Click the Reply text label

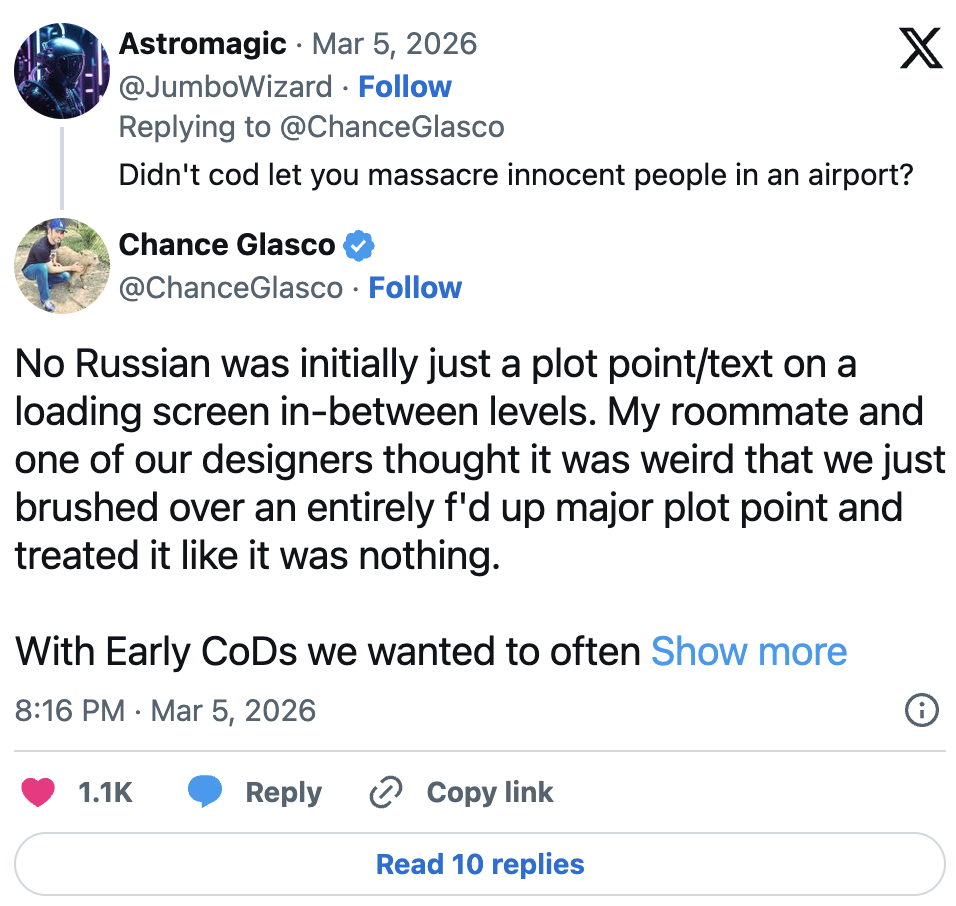point(283,793)
